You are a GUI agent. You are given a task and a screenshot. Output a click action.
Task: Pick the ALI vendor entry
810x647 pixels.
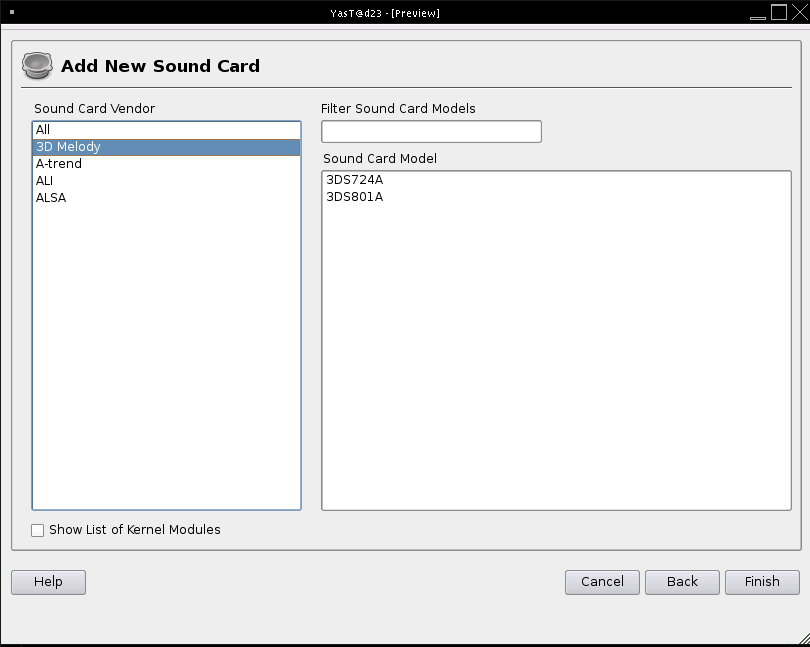(x=45, y=181)
